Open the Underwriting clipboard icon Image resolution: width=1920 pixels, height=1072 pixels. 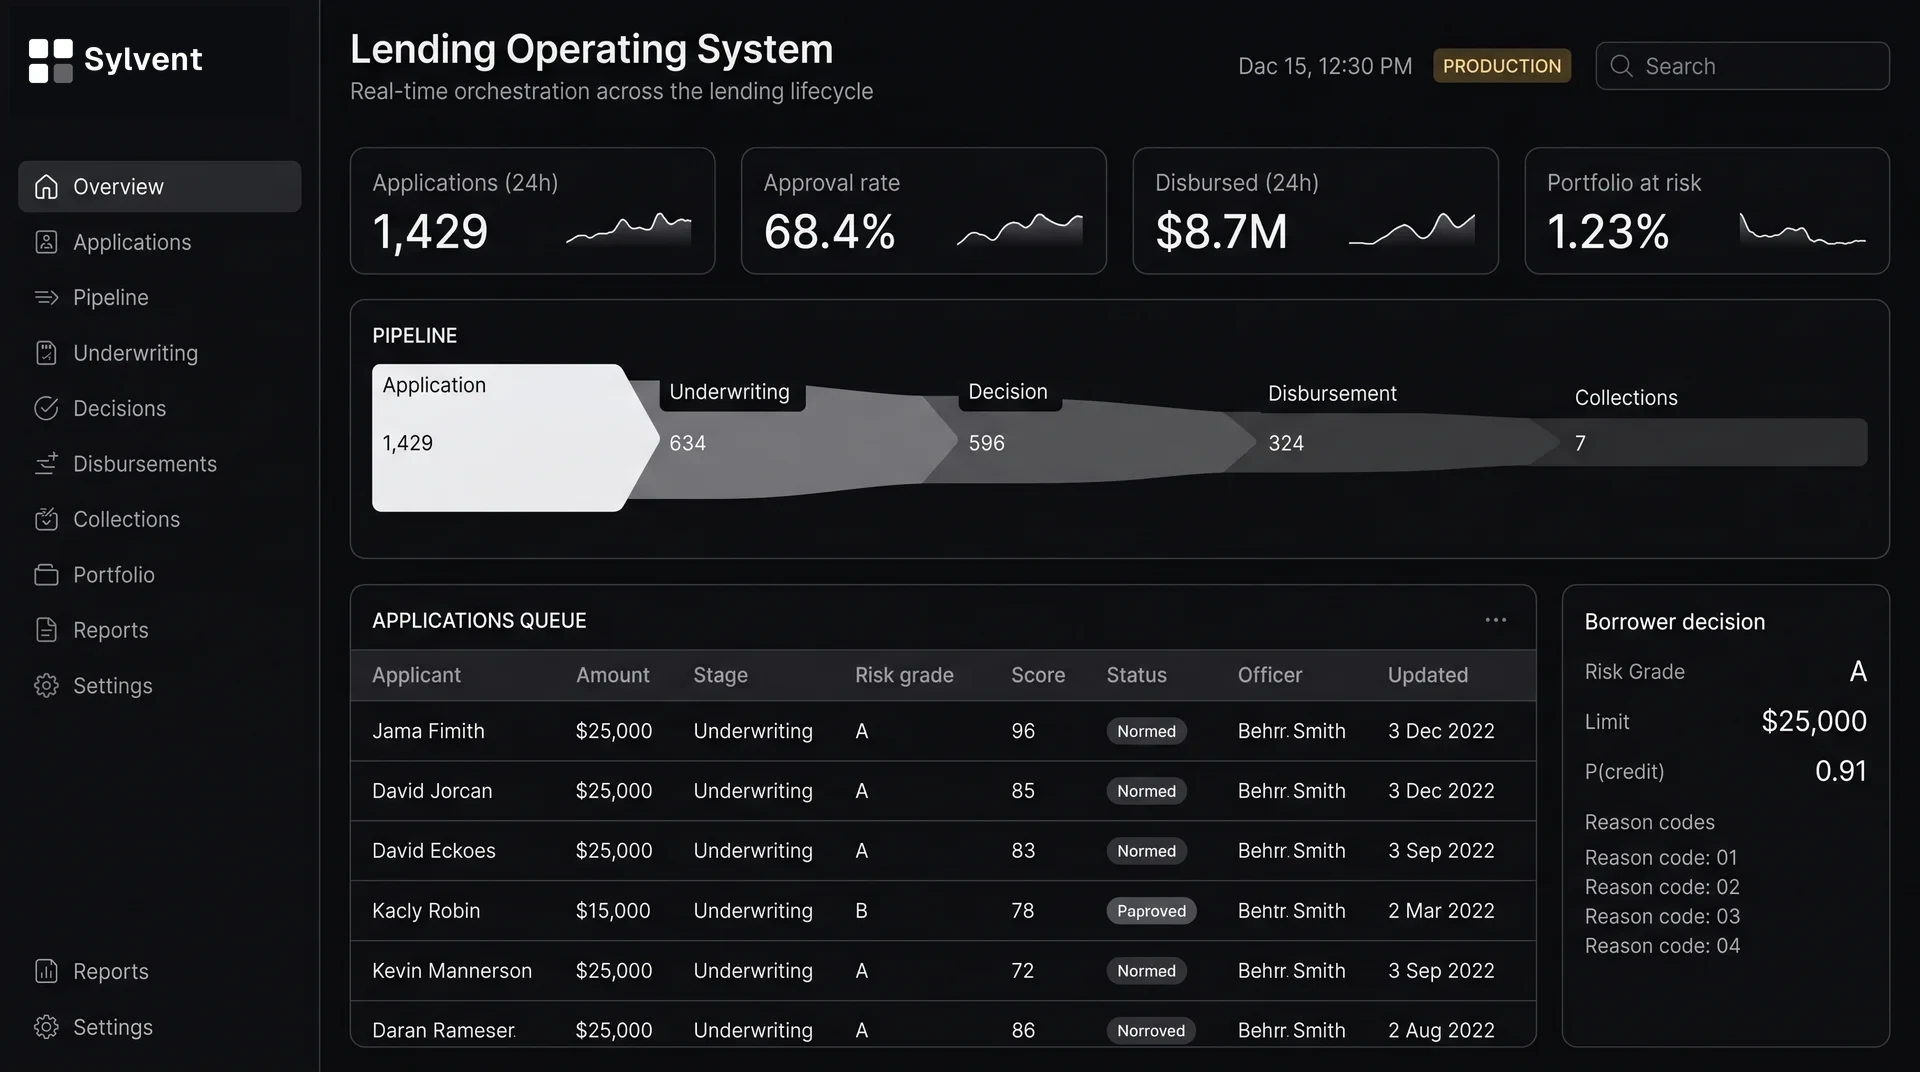coord(46,353)
